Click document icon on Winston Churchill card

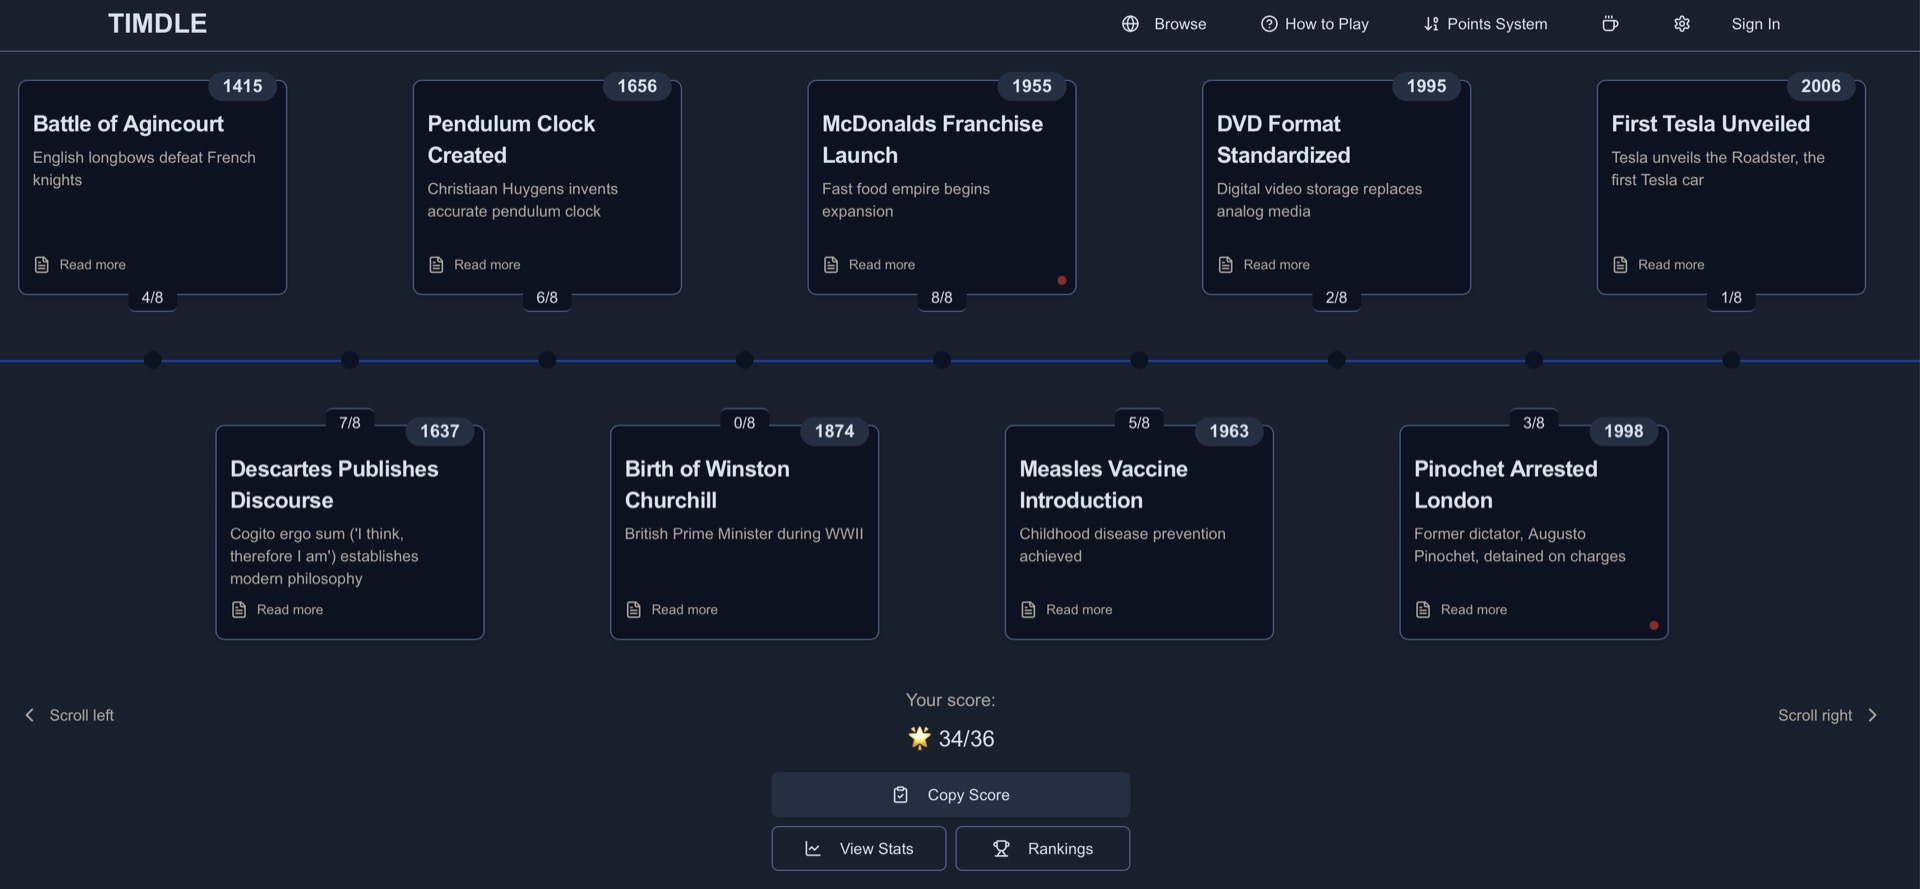tap(634, 610)
